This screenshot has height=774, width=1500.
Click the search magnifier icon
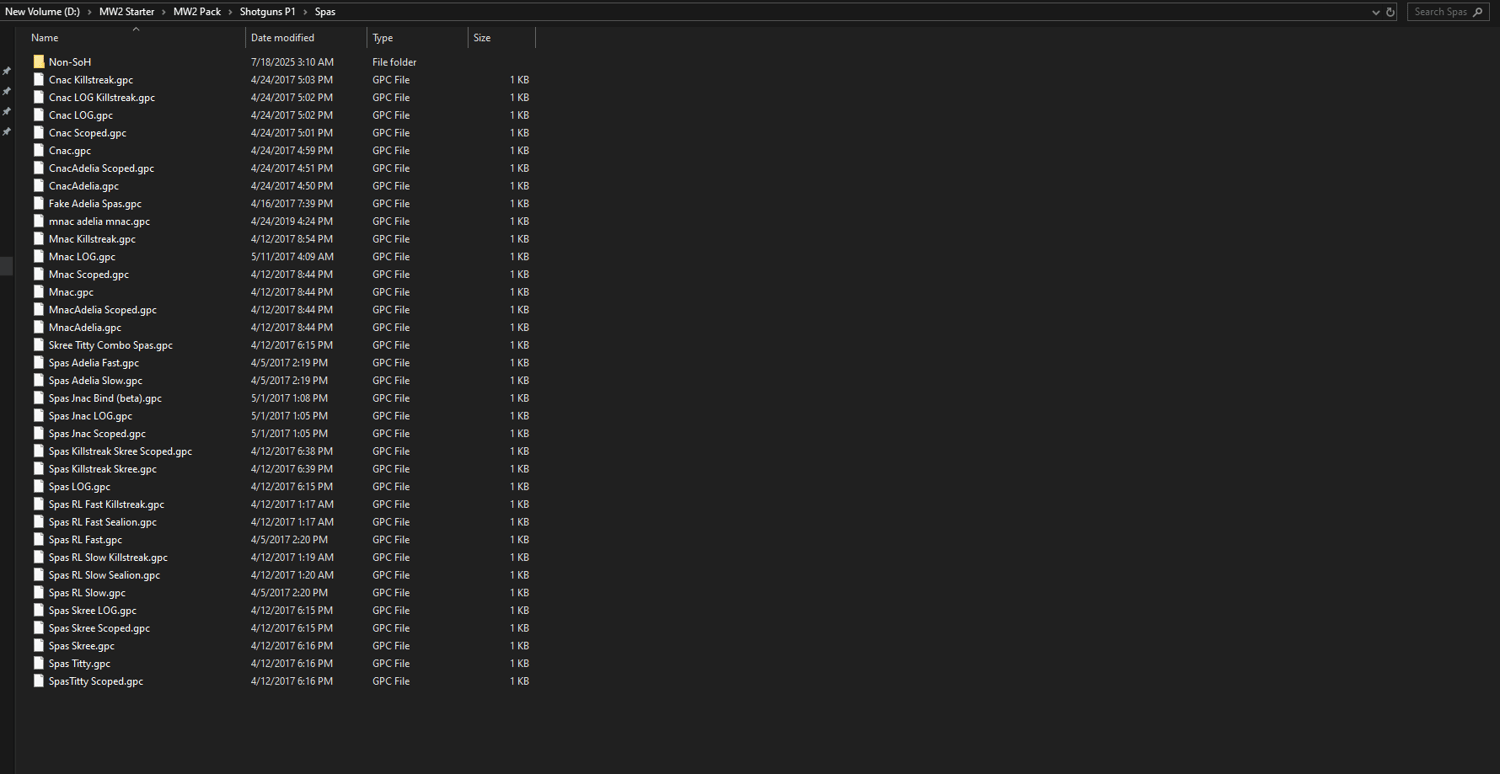[1478, 12]
